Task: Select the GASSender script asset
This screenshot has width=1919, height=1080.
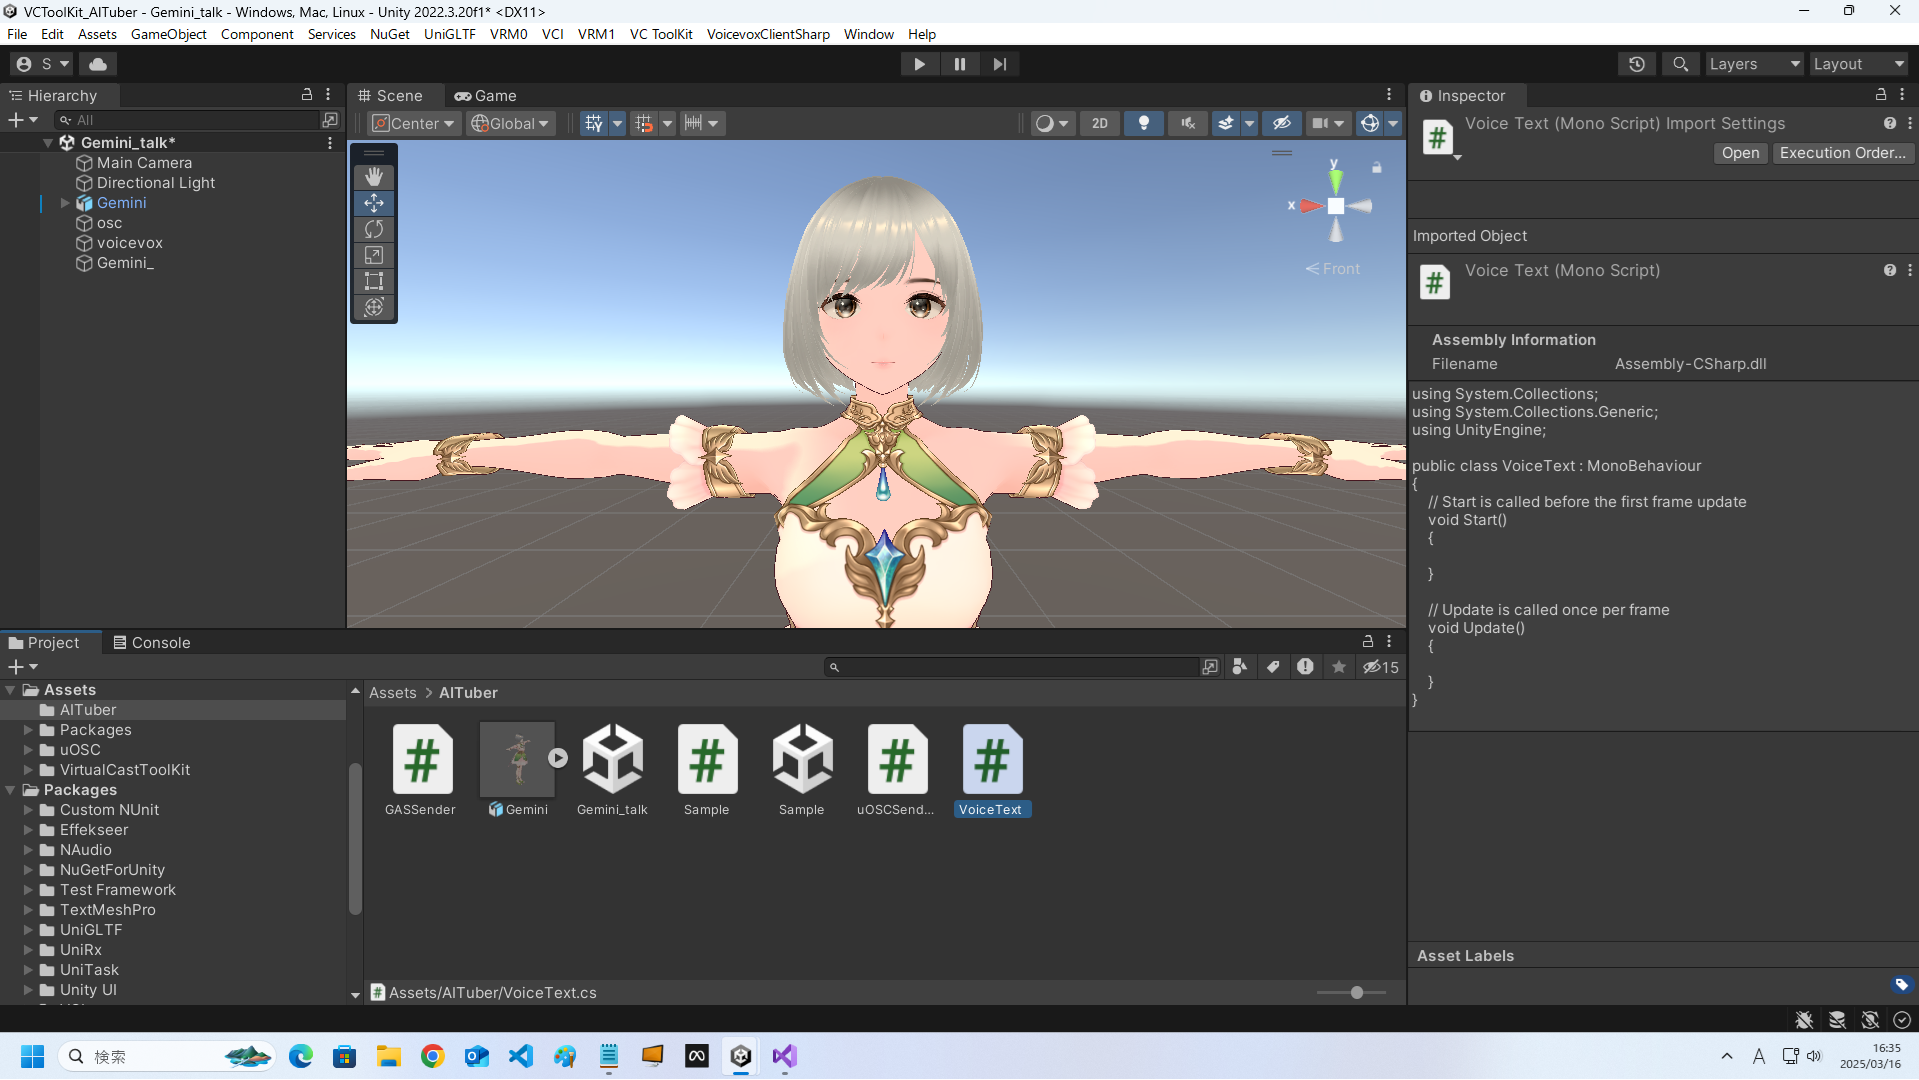Action: (x=421, y=770)
